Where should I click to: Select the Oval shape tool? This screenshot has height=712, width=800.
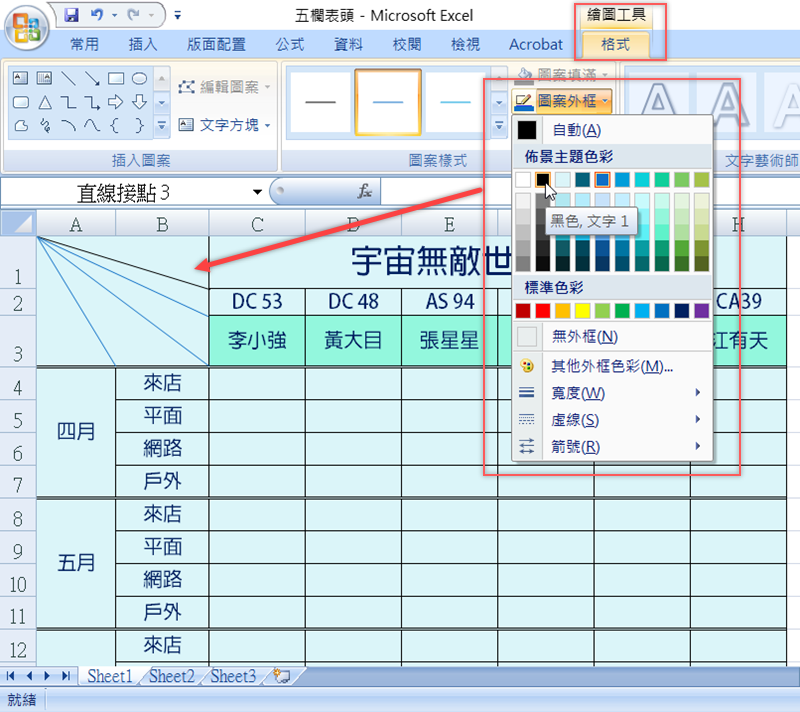click(x=139, y=78)
